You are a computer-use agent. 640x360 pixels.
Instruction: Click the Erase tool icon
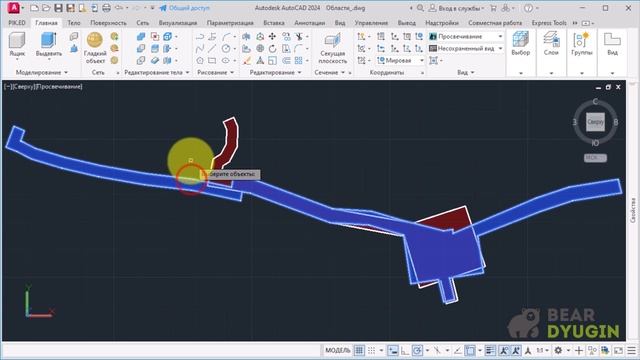pos(247,60)
